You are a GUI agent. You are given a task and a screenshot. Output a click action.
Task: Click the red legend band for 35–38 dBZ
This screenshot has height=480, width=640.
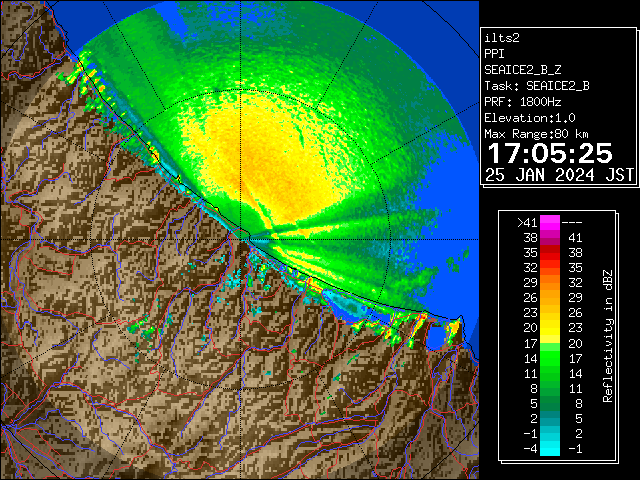[550, 253]
